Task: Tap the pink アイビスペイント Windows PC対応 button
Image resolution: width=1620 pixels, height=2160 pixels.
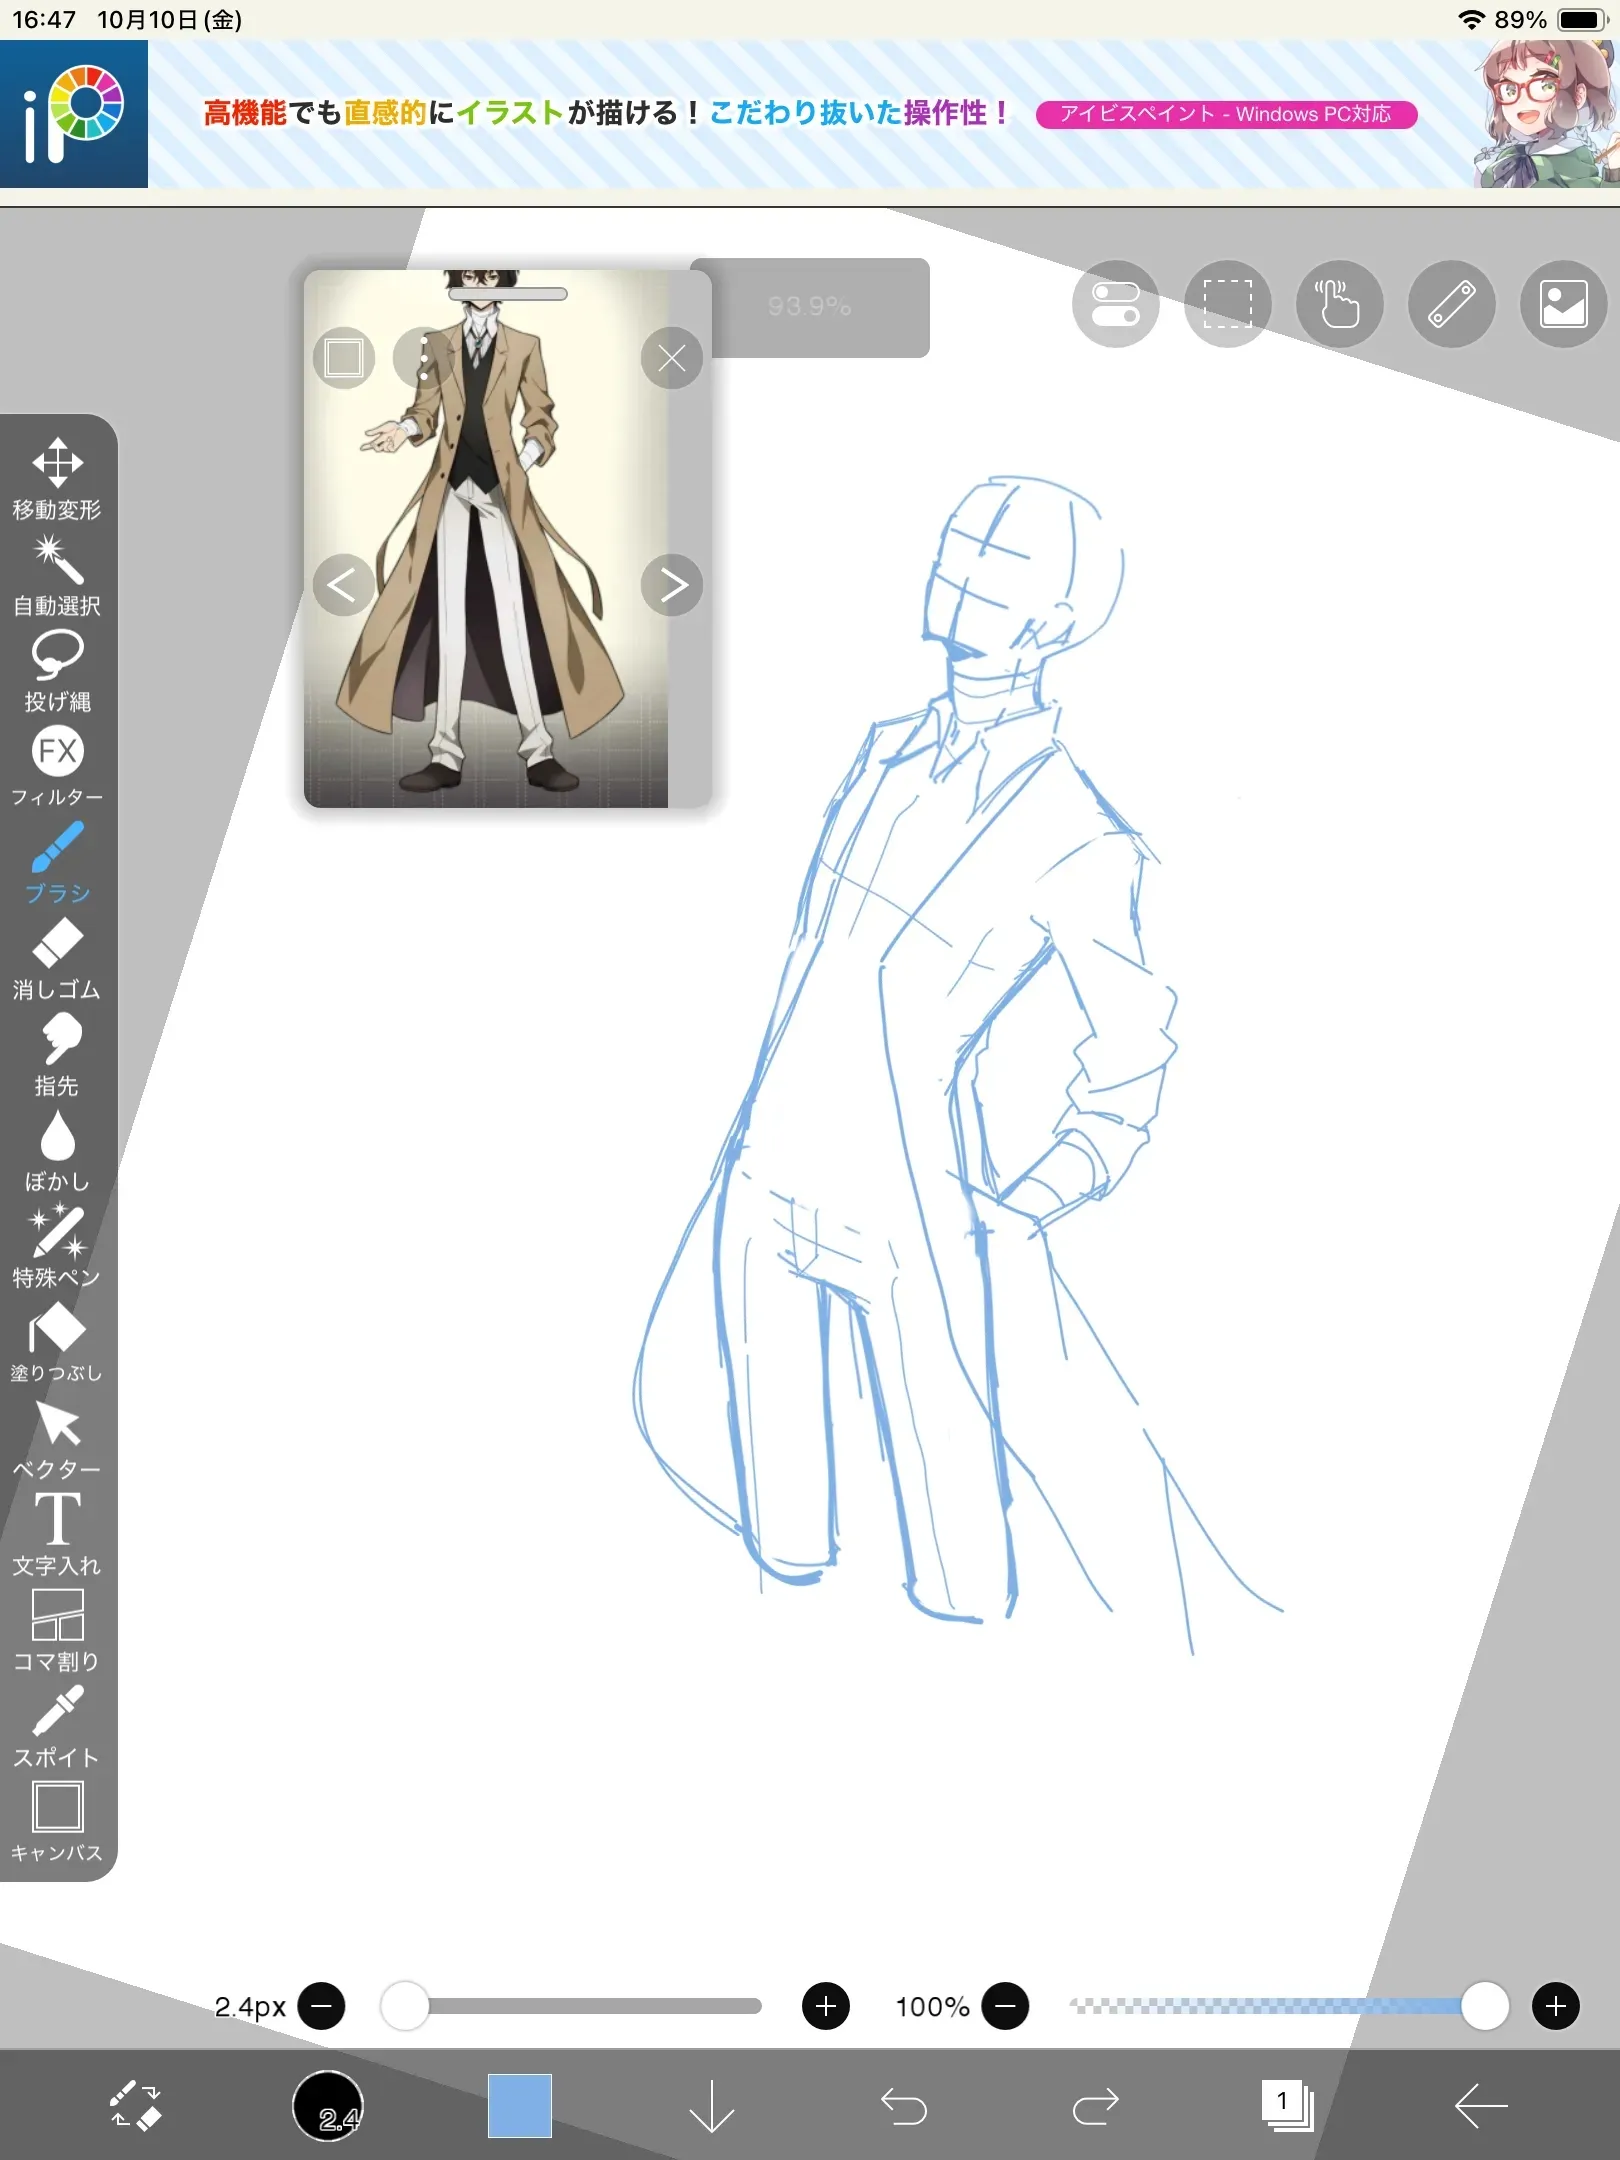Action: click(1226, 114)
